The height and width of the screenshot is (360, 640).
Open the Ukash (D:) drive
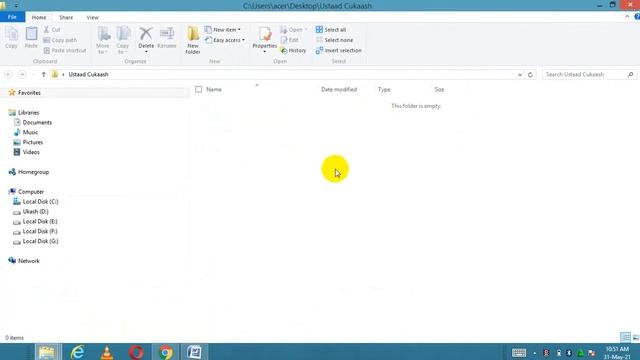tap(36, 211)
